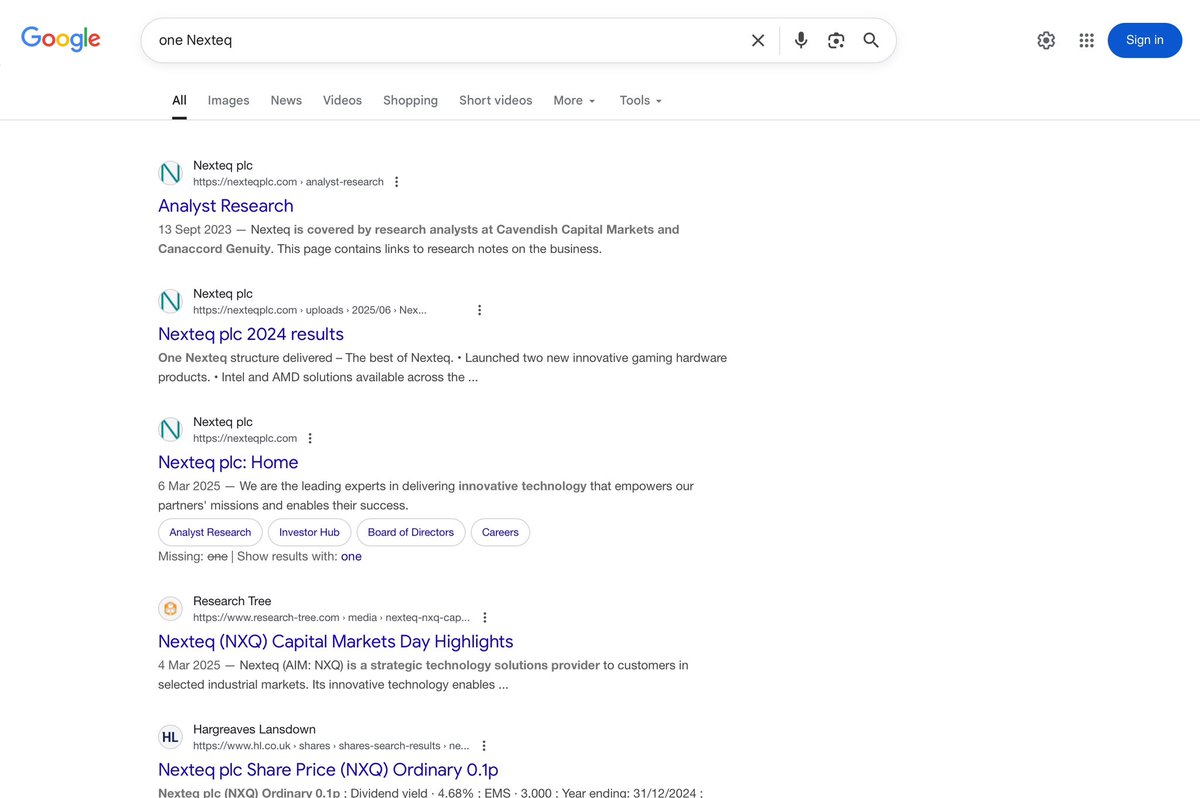Image resolution: width=1200 pixels, height=798 pixels.
Task: Expand the Tools dropdown
Action: click(640, 100)
